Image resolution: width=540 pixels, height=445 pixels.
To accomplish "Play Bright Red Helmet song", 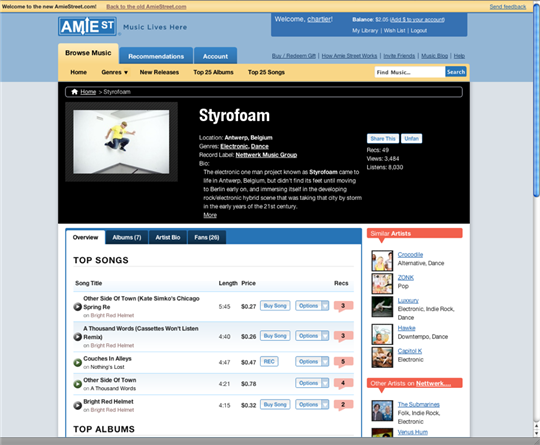I will pos(77,405).
